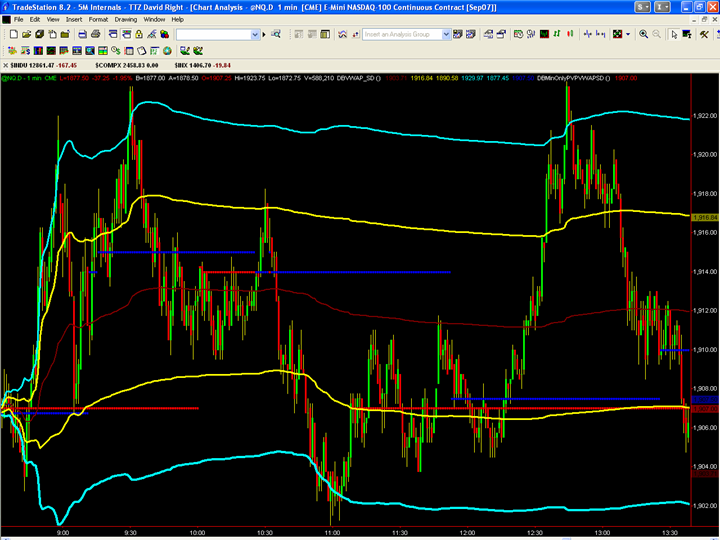
Task: Click the small black play arrow beside symbol box
Action: click(264, 34)
